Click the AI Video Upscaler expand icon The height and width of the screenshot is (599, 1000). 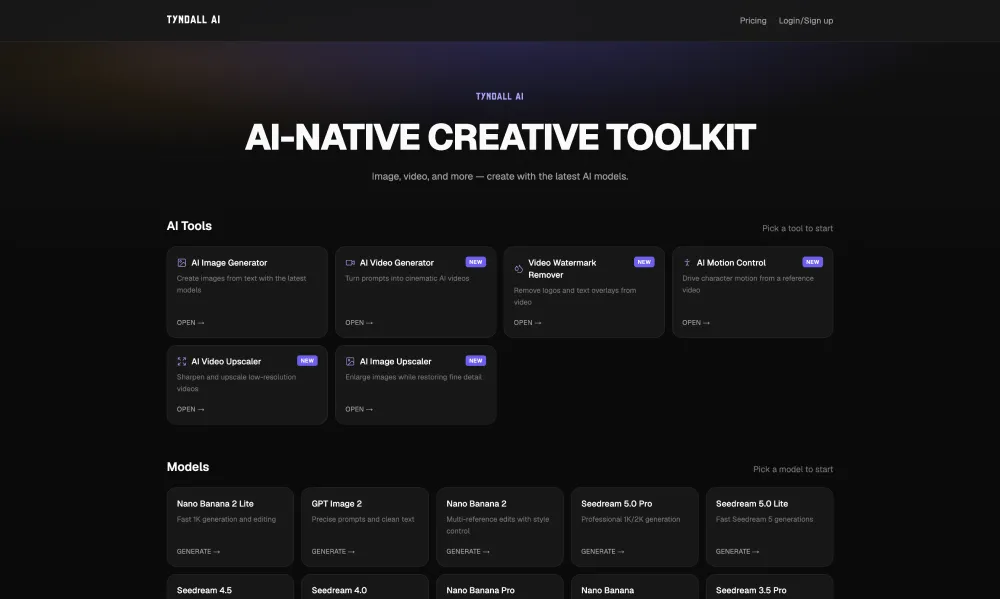pos(181,362)
